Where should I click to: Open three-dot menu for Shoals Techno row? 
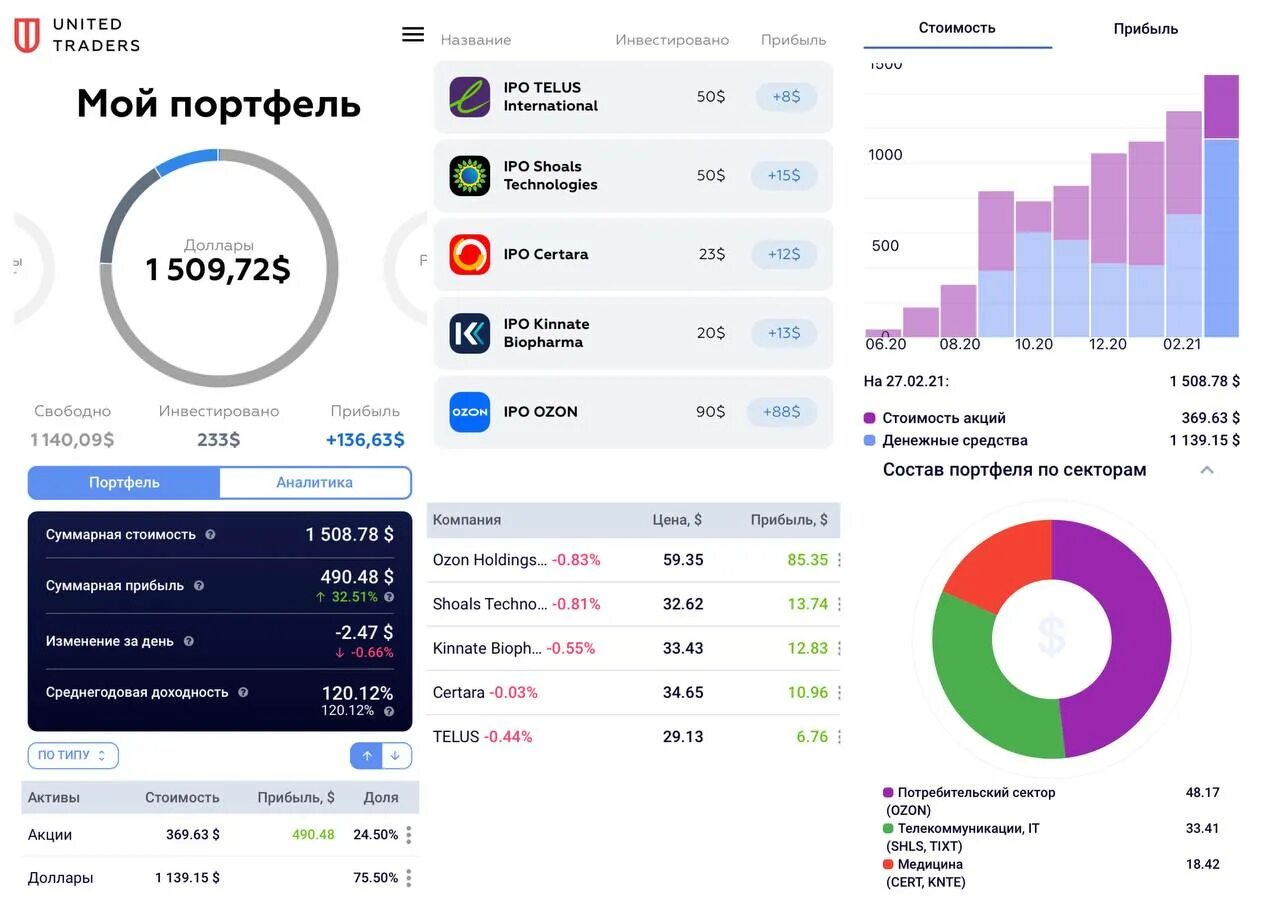point(838,604)
